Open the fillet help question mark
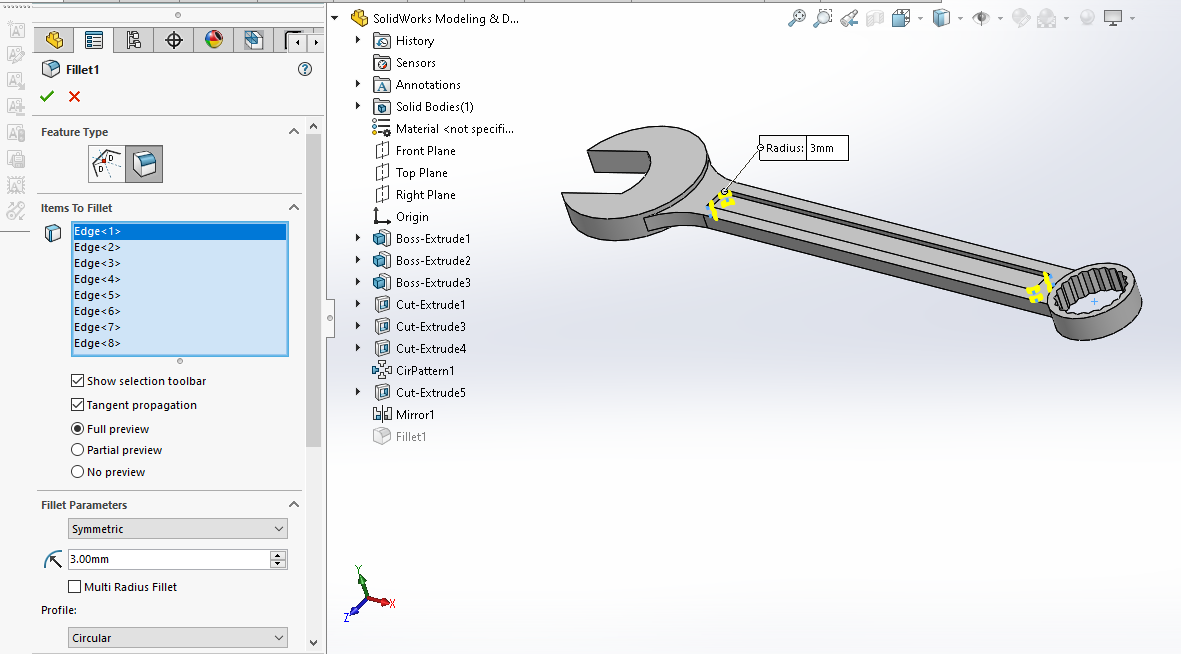1181x654 pixels. click(305, 69)
